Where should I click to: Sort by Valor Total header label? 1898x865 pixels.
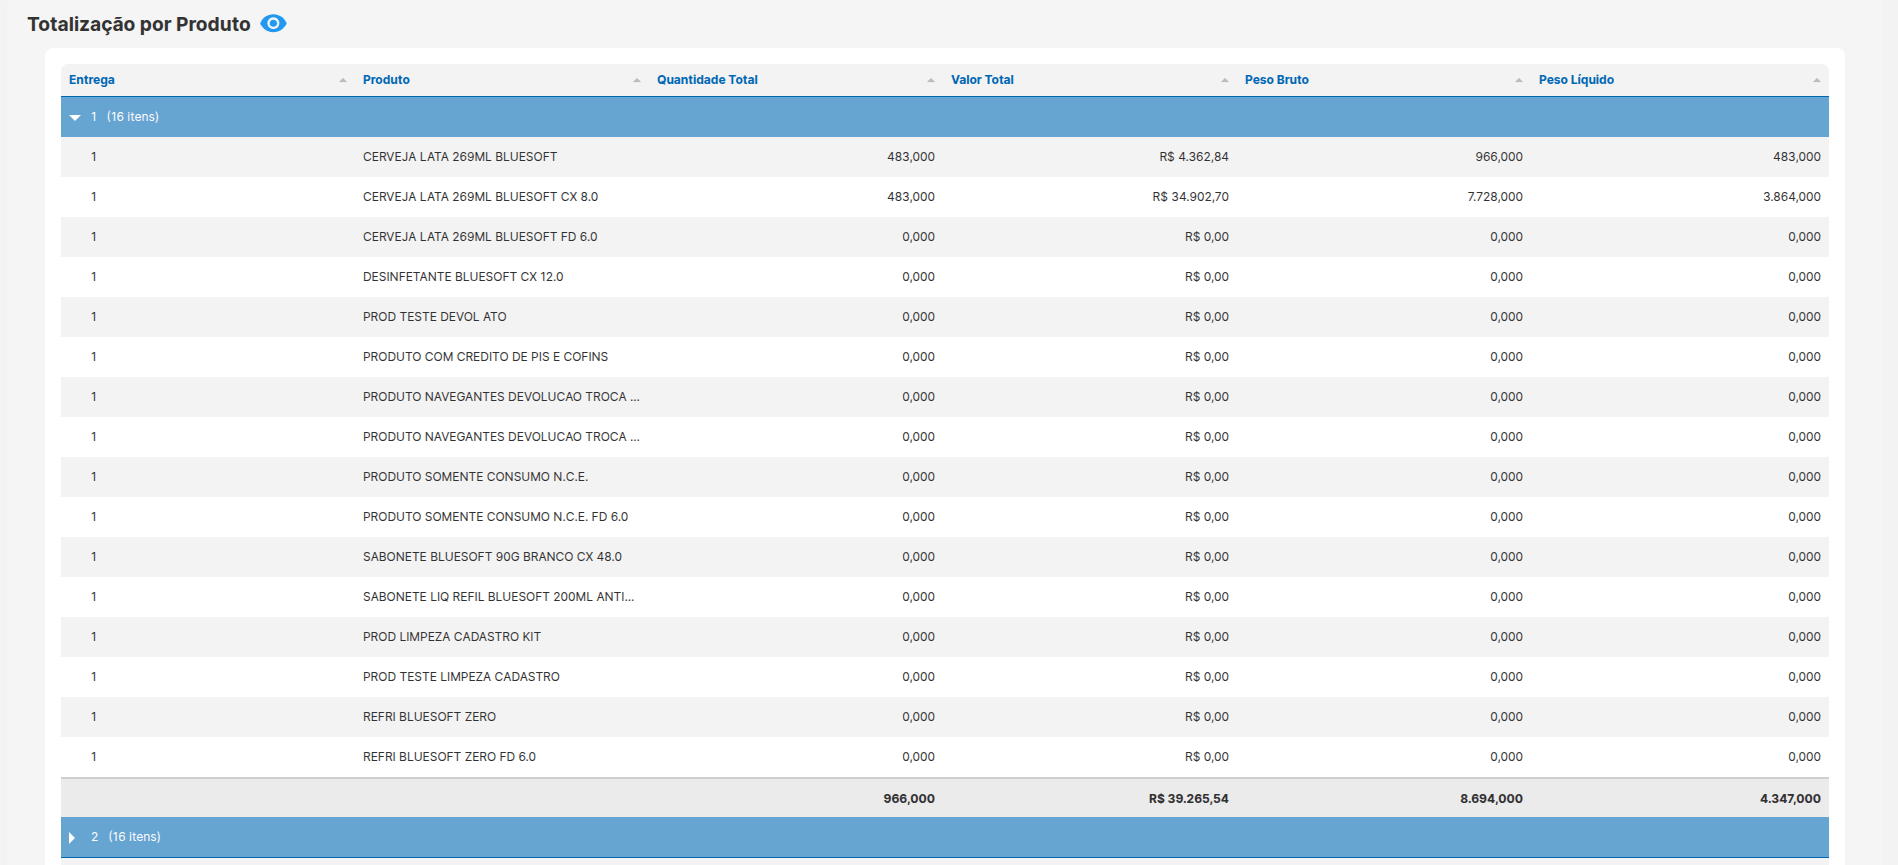coord(982,80)
